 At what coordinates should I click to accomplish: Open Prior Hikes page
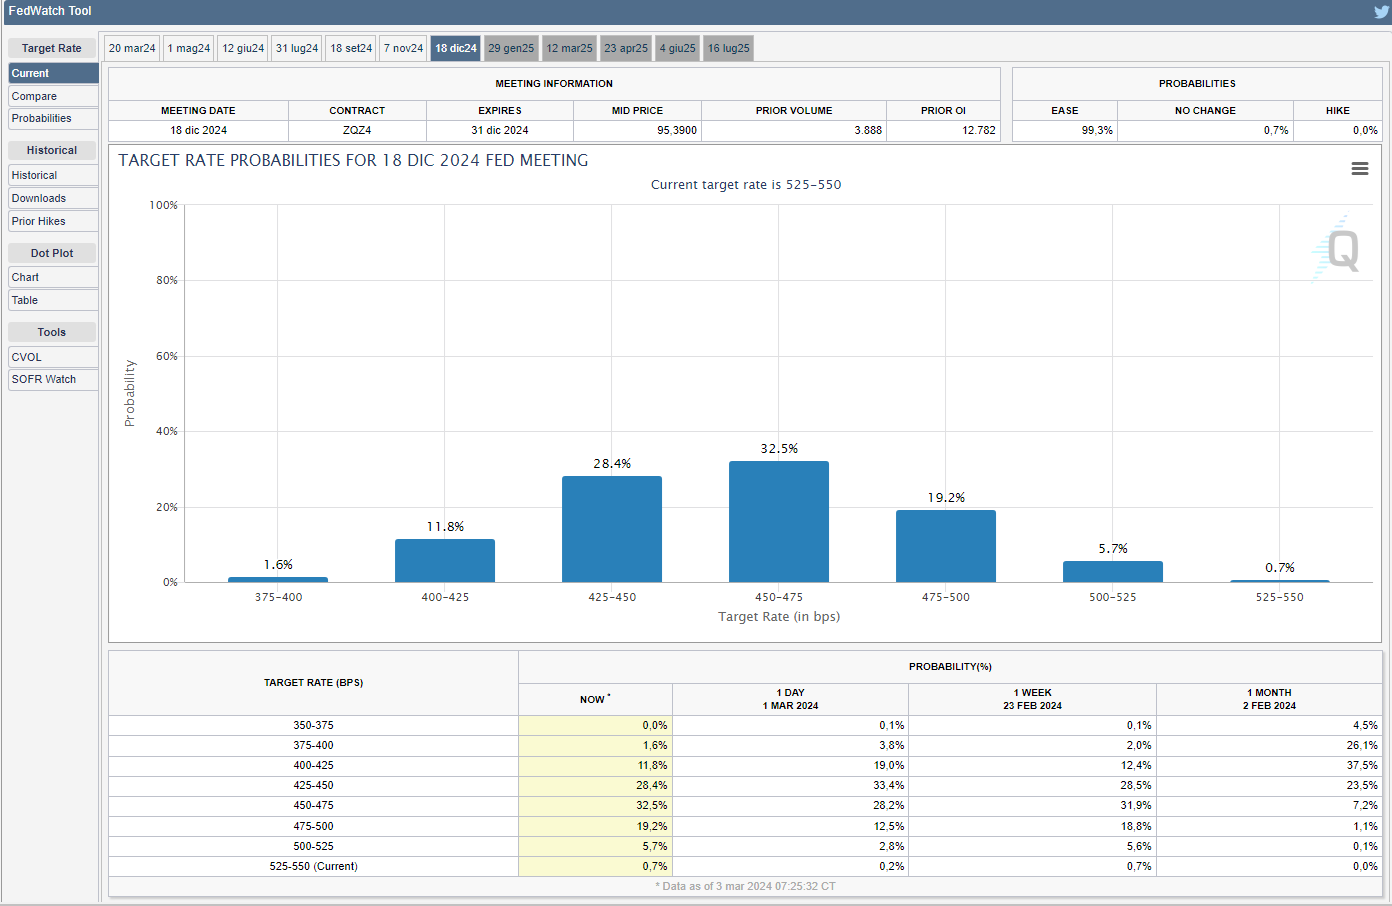tap(53, 221)
